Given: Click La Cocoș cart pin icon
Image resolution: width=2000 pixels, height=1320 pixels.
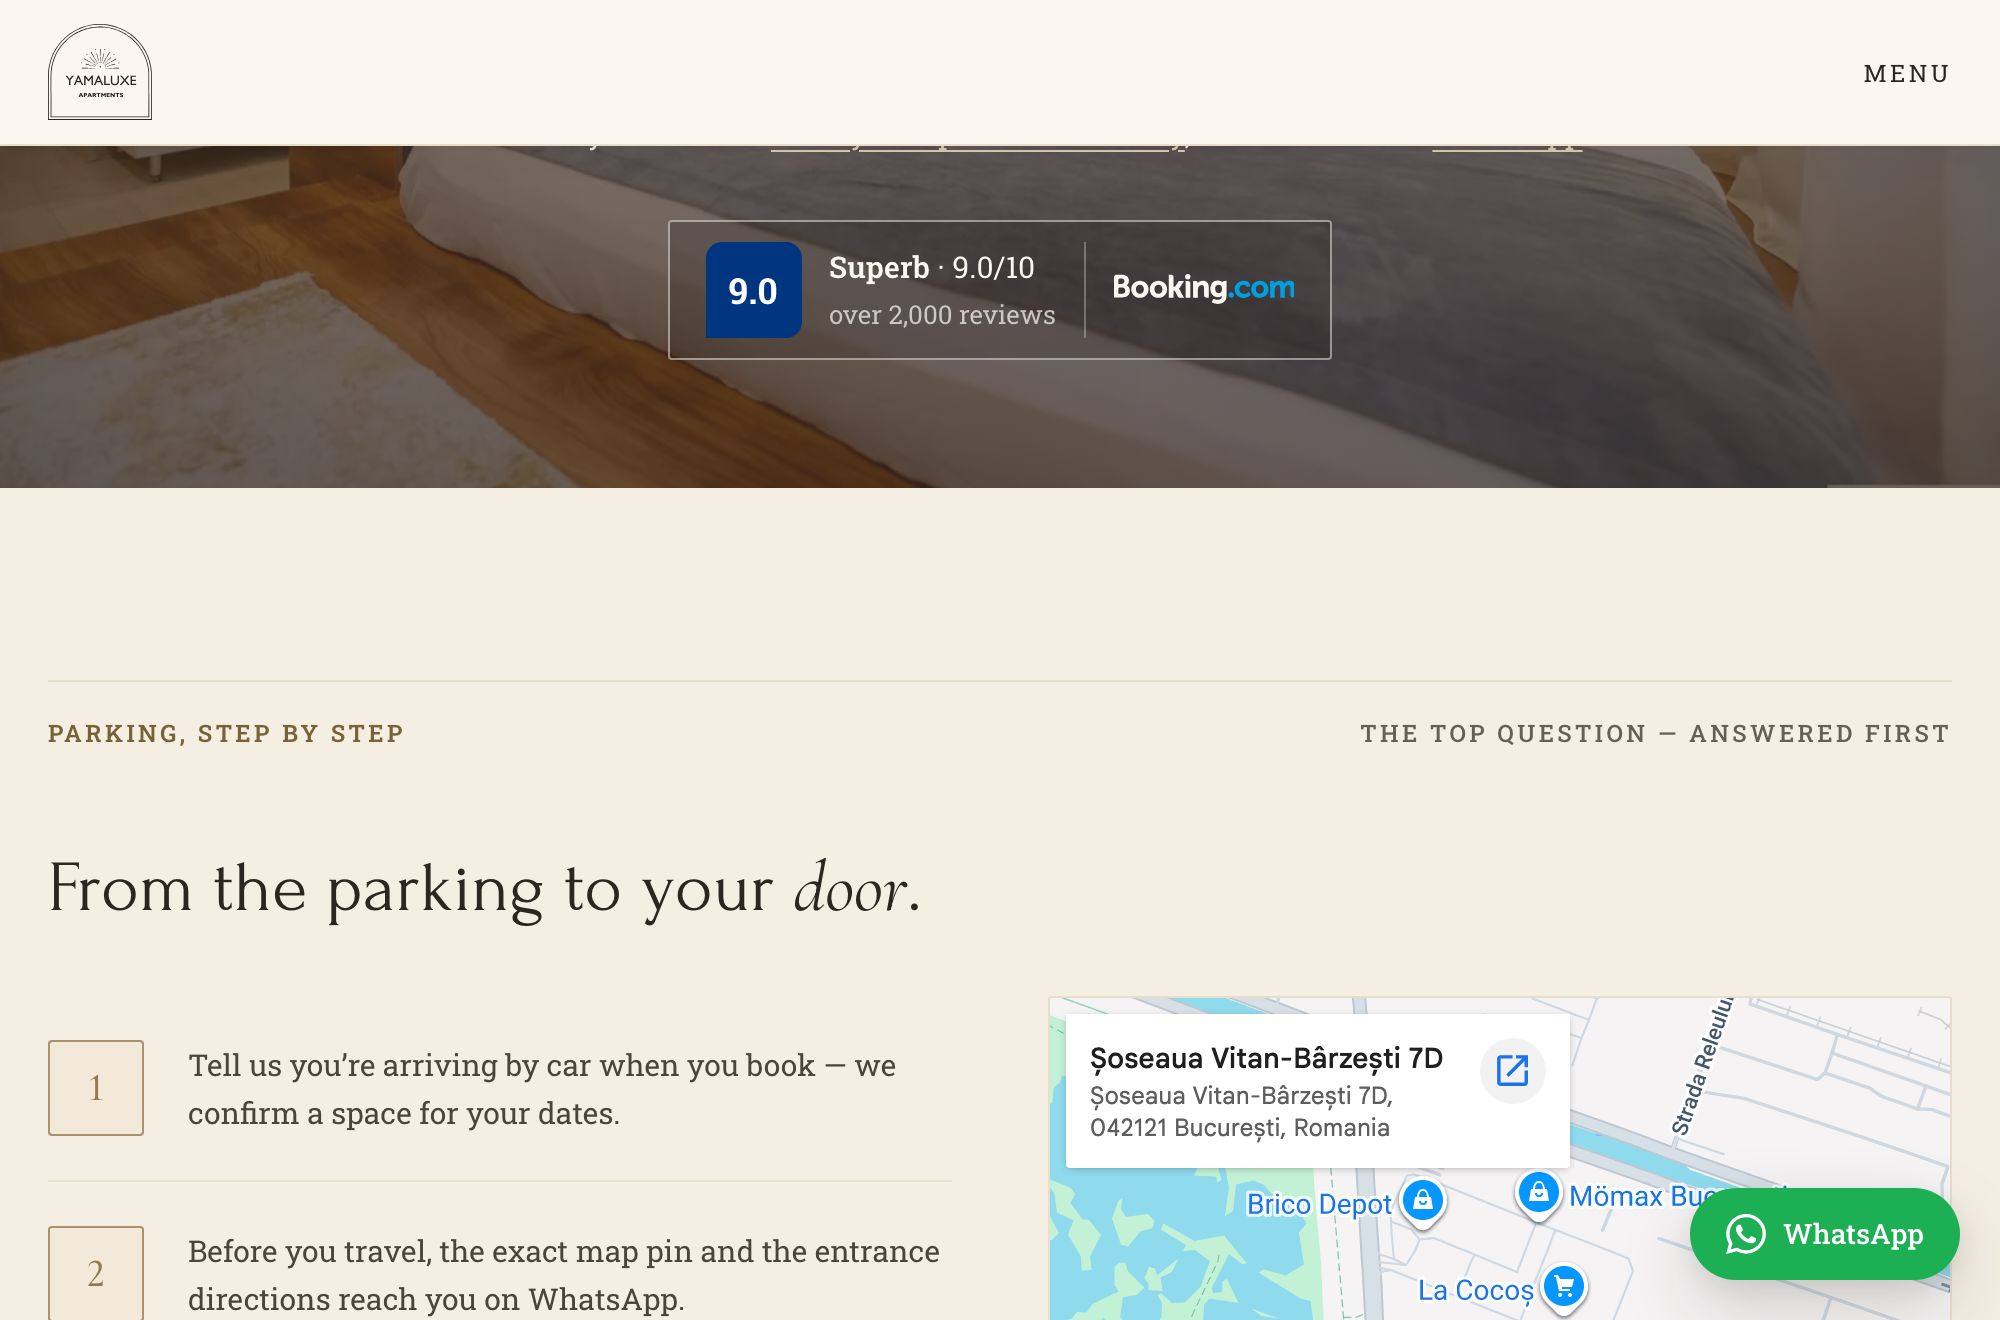Looking at the screenshot, I should click(x=1564, y=1287).
